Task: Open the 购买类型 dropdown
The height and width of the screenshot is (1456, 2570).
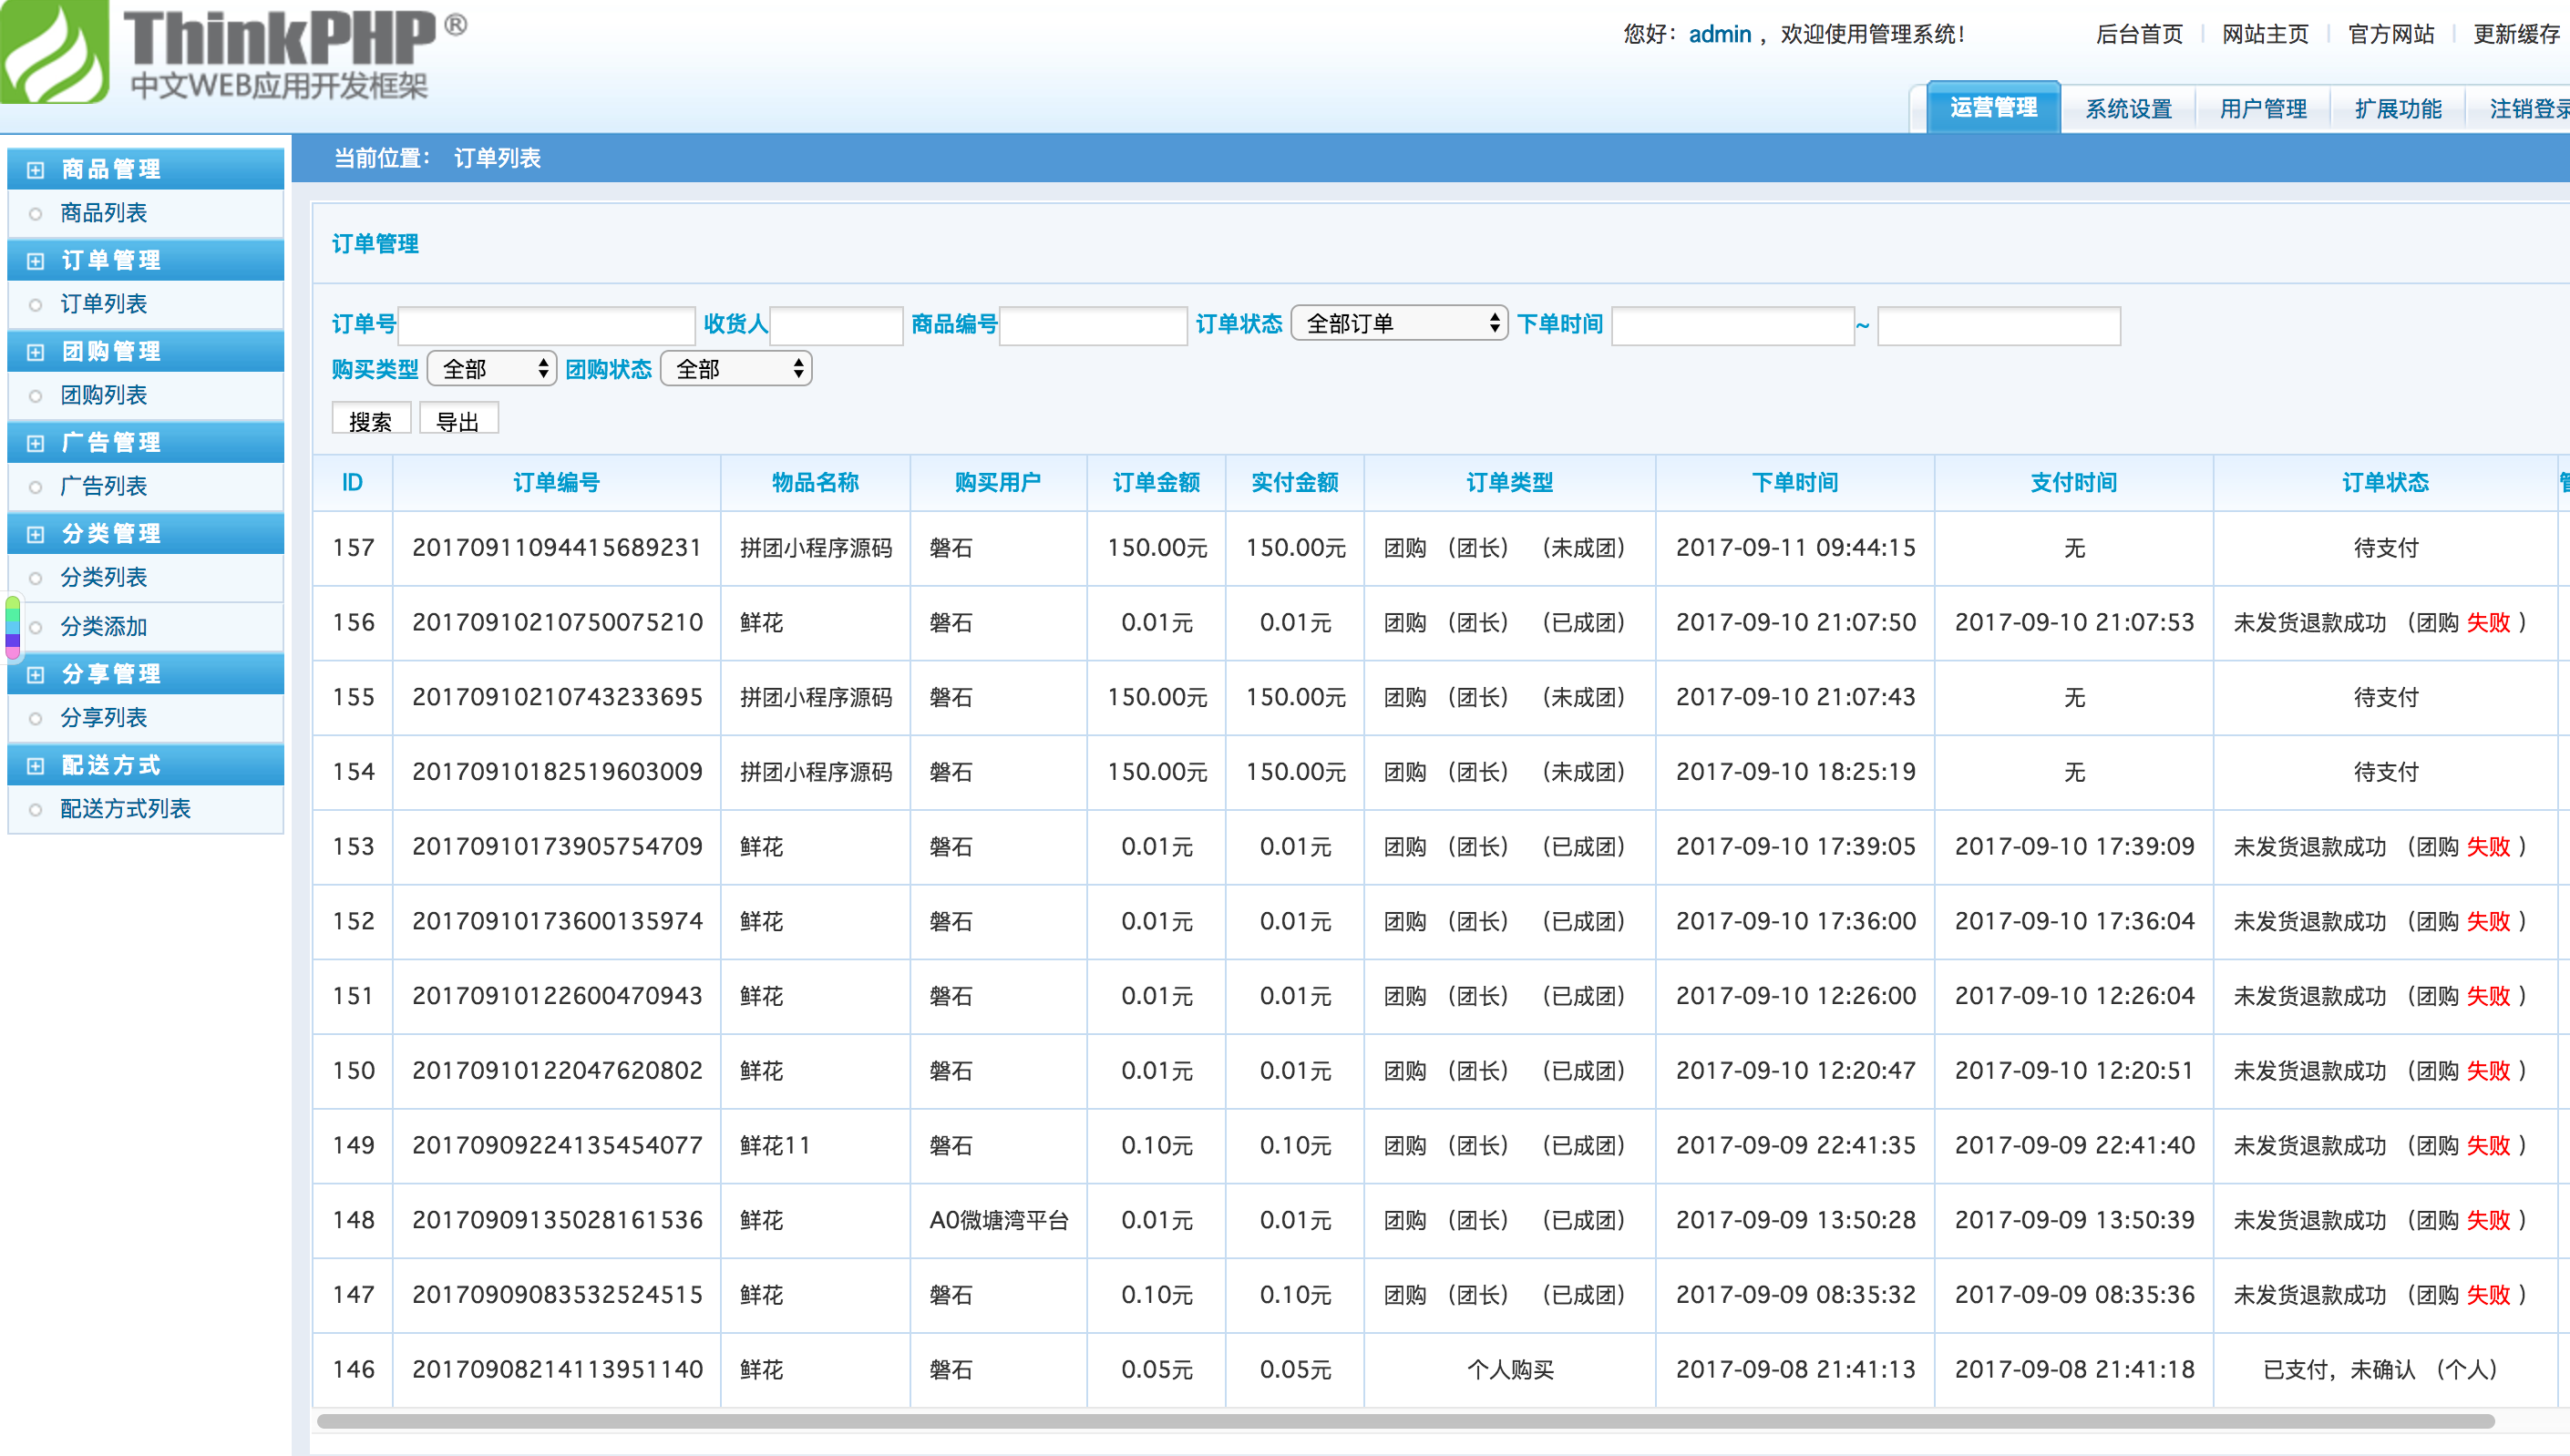Action: click(492, 369)
